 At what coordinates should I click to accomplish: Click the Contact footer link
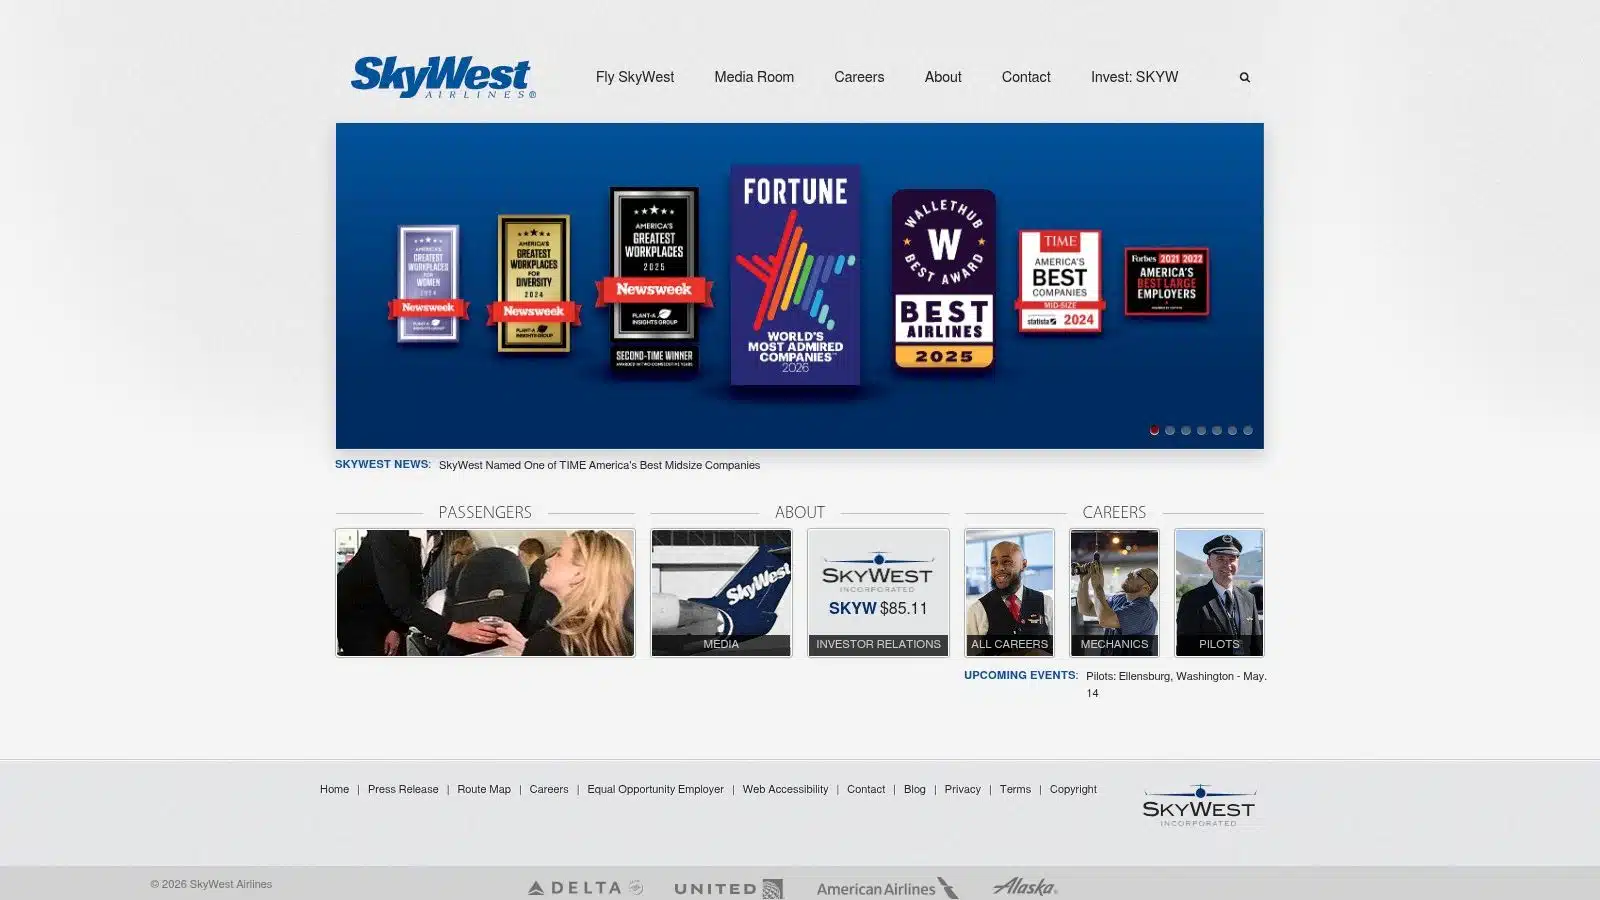866,789
